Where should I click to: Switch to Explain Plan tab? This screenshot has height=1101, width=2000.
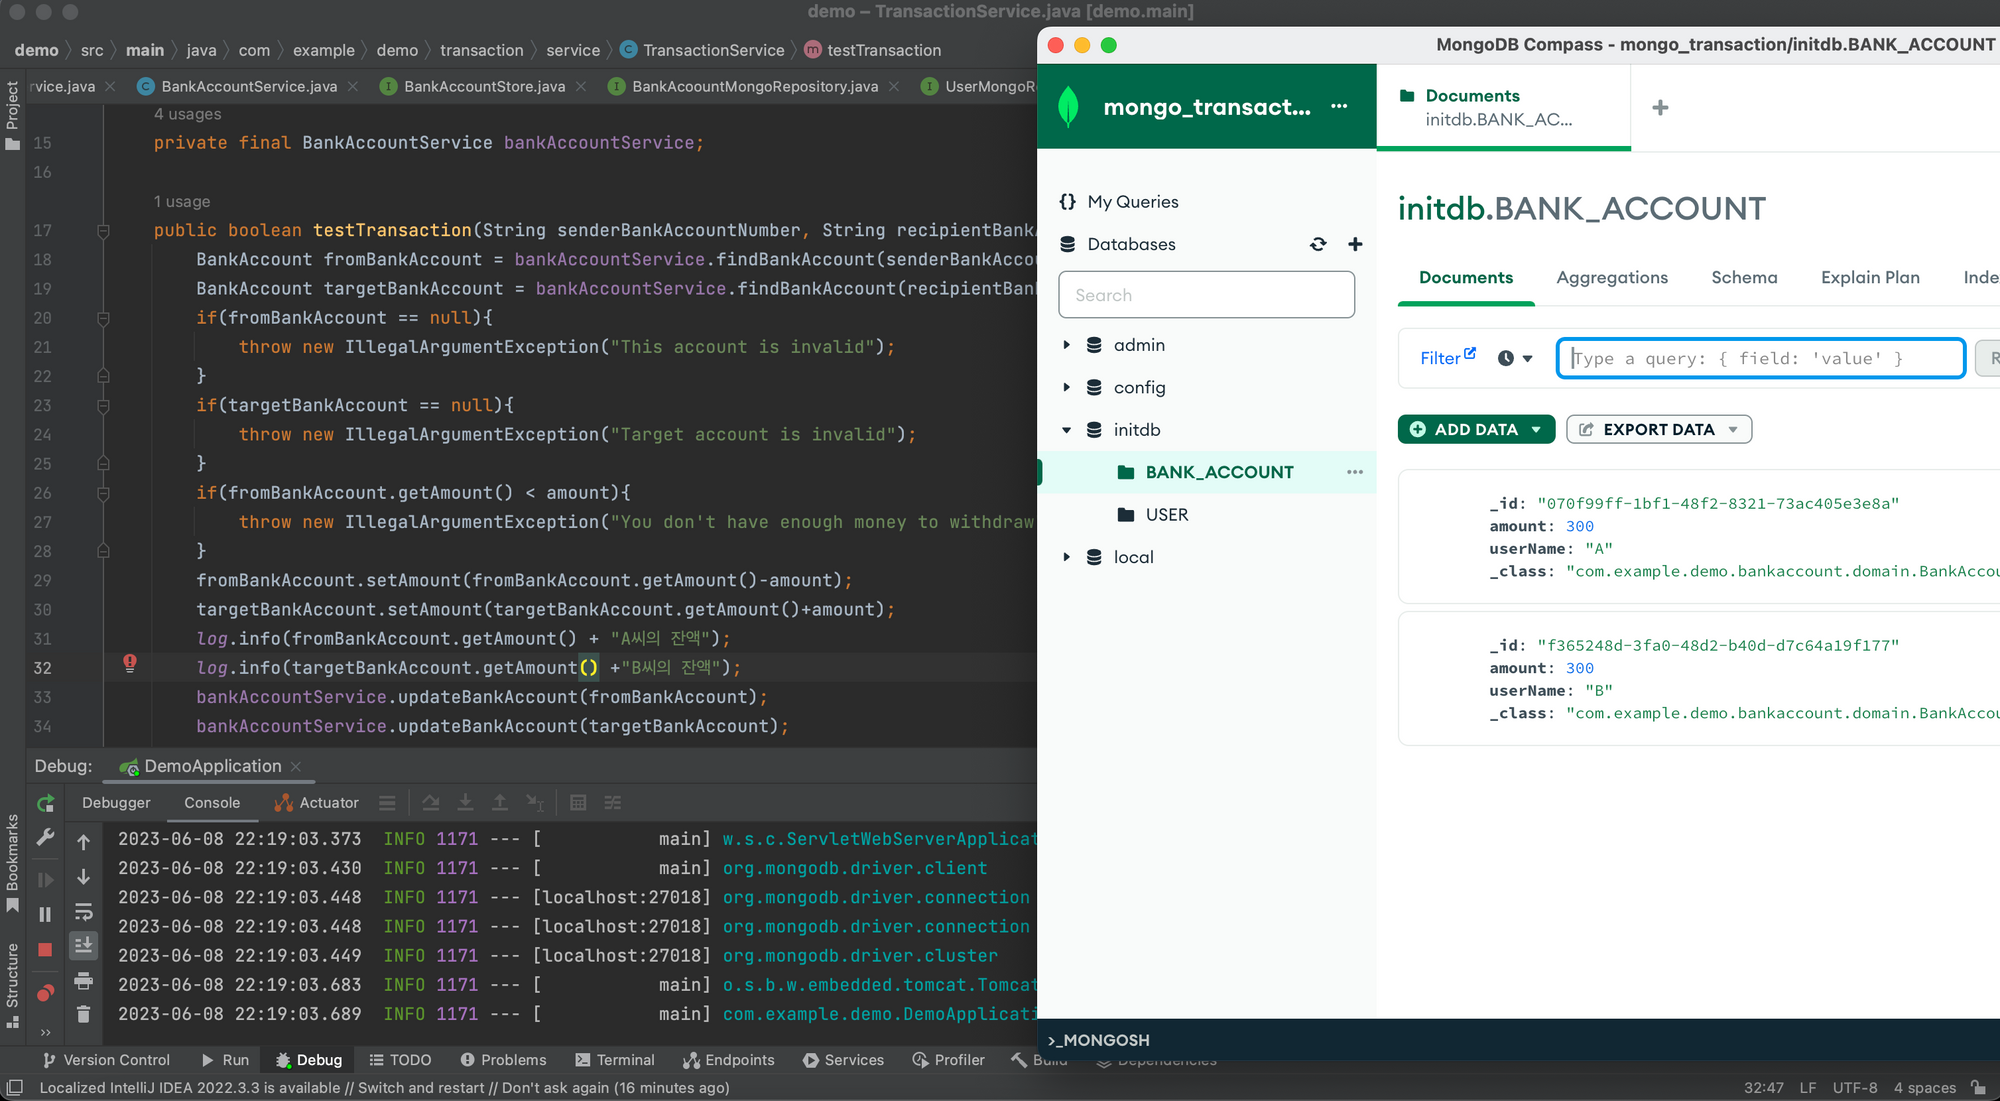[x=1870, y=277]
